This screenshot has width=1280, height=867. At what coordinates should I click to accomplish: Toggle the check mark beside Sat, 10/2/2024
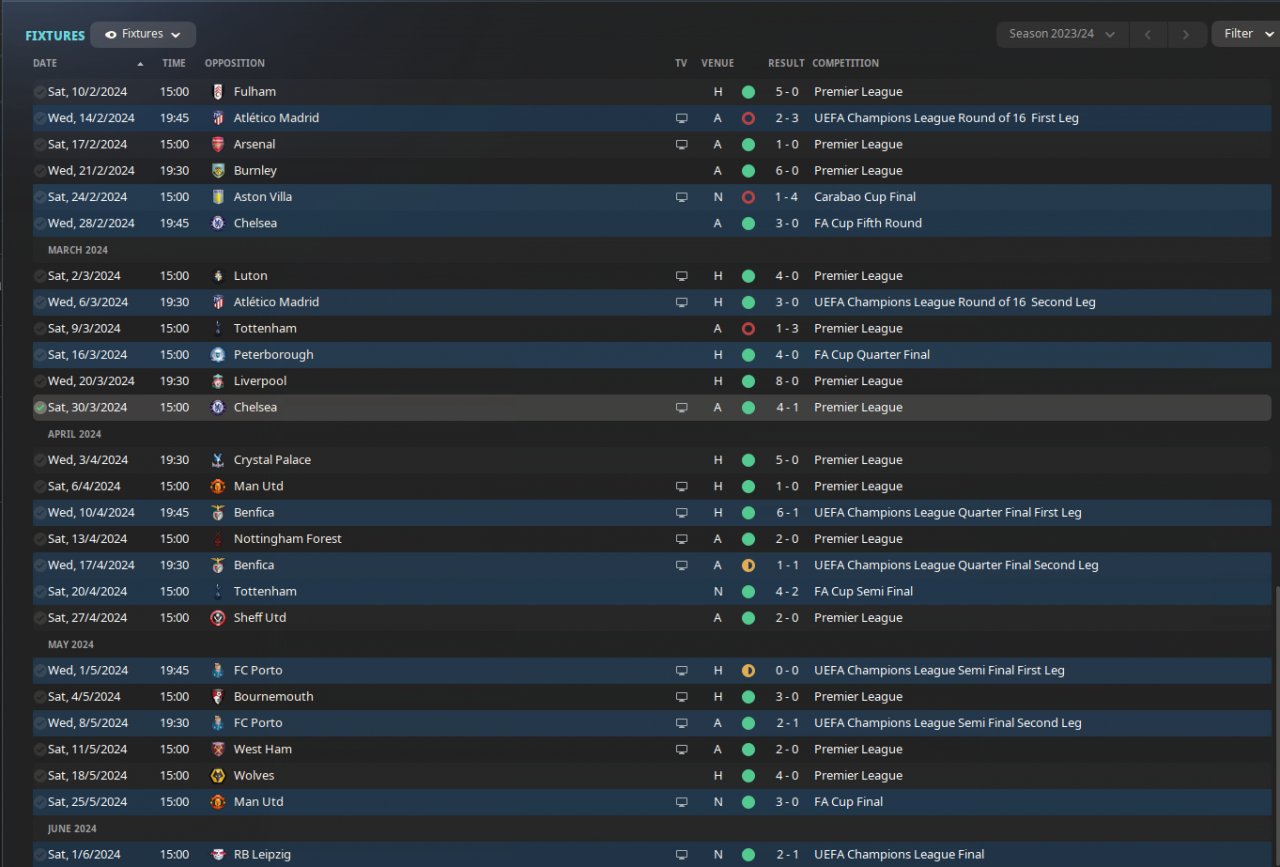click(x=40, y=92)
